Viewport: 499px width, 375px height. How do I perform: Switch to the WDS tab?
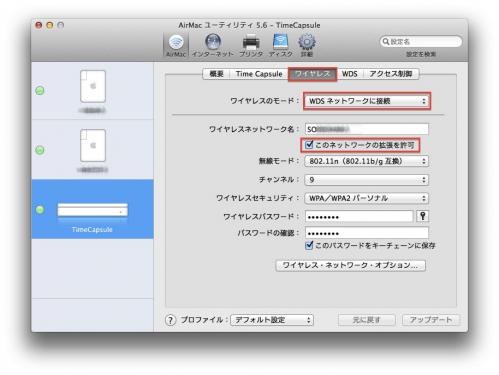click(350, 74)
